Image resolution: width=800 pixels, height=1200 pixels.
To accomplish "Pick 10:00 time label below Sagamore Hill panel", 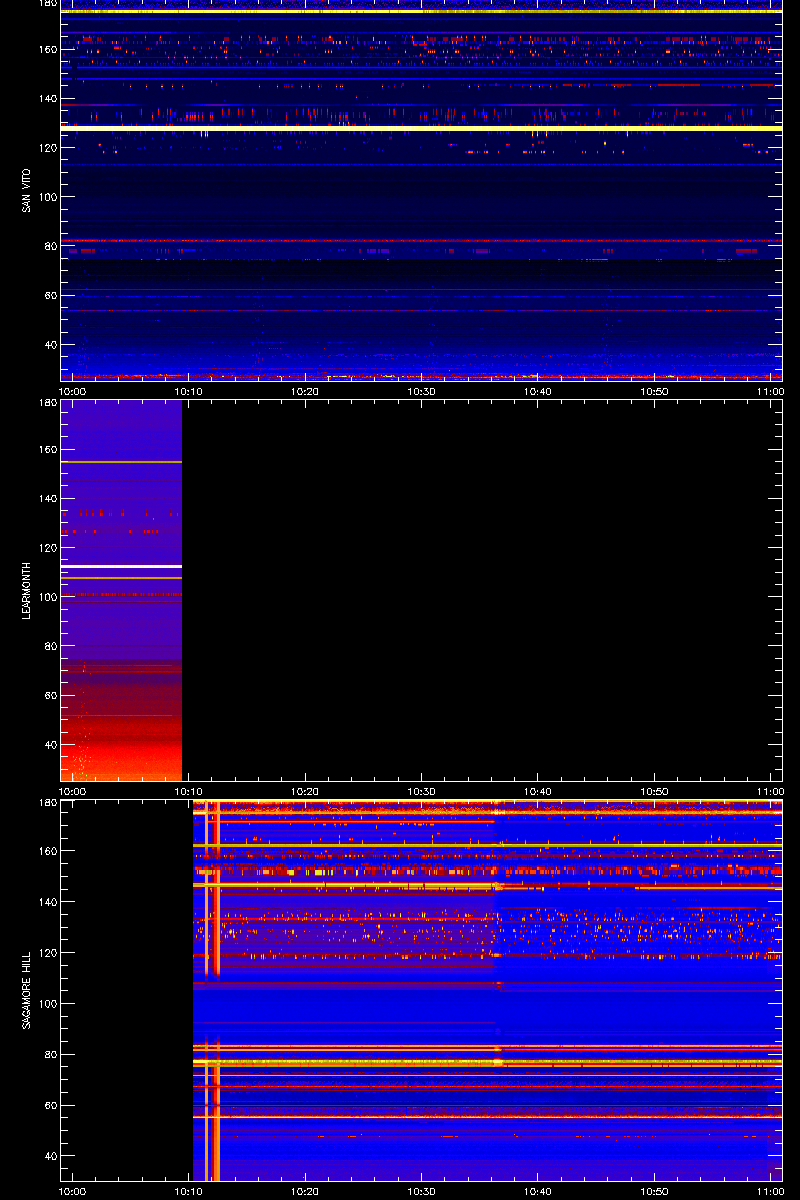I will coord(73,1191).
